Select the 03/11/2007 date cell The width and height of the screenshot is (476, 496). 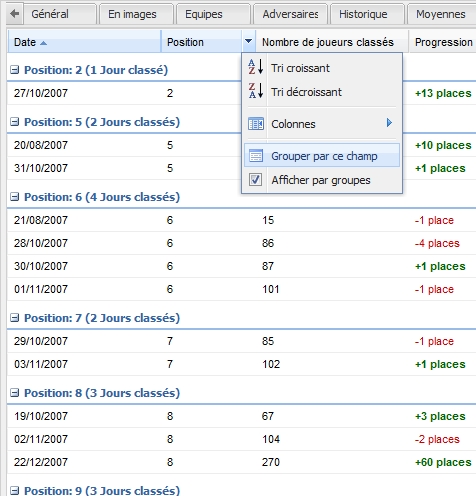point(41,364)
